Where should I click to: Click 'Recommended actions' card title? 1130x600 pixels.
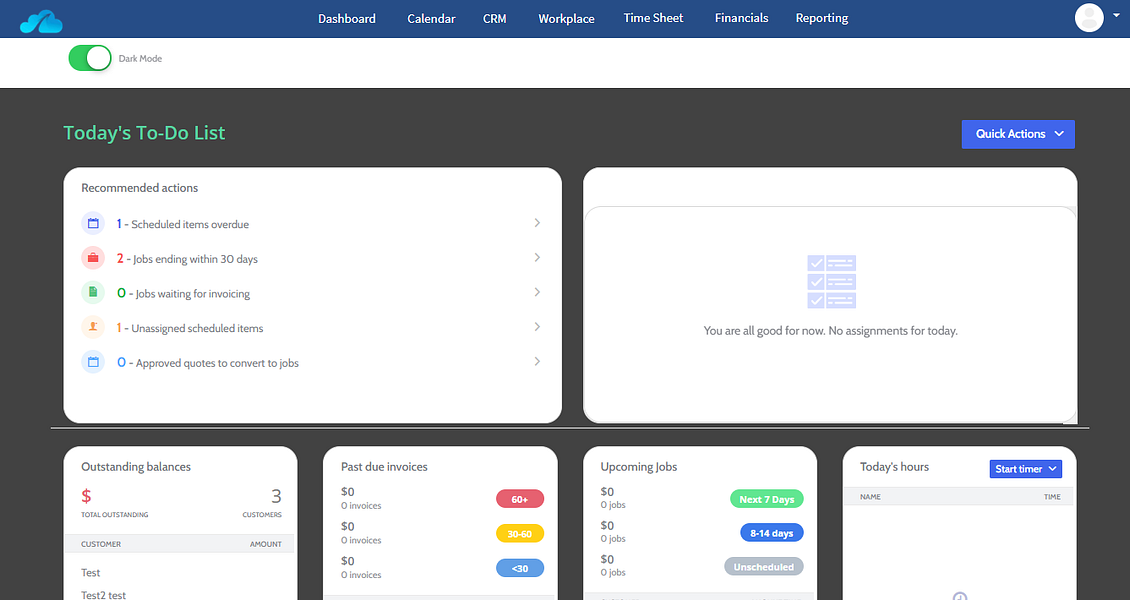pos(139,188)
